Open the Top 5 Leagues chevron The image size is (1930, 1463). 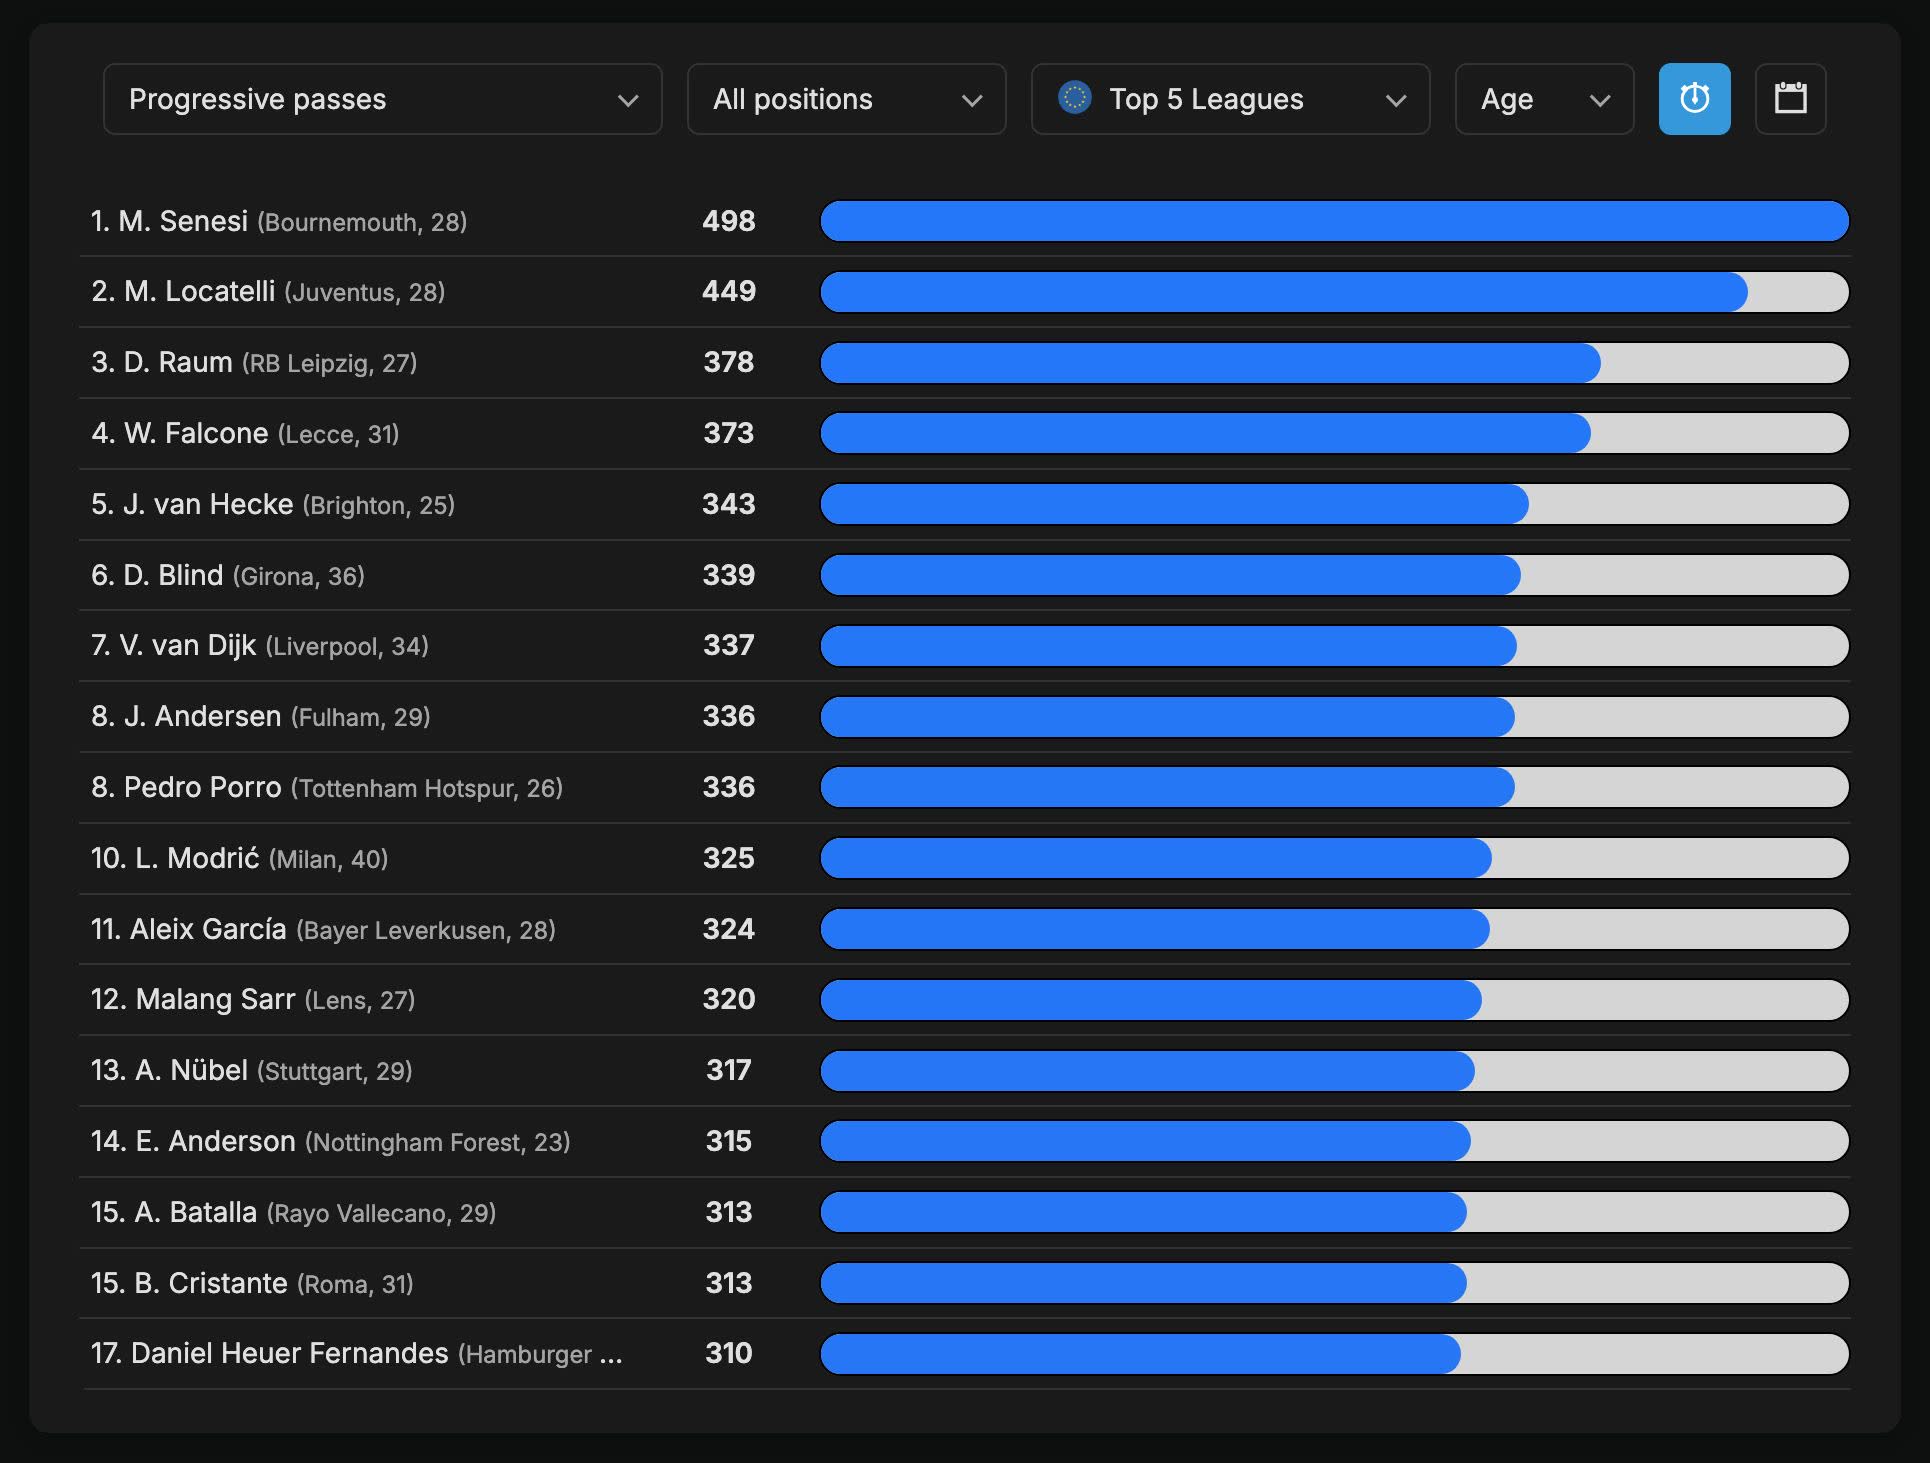coord(1396,100)
